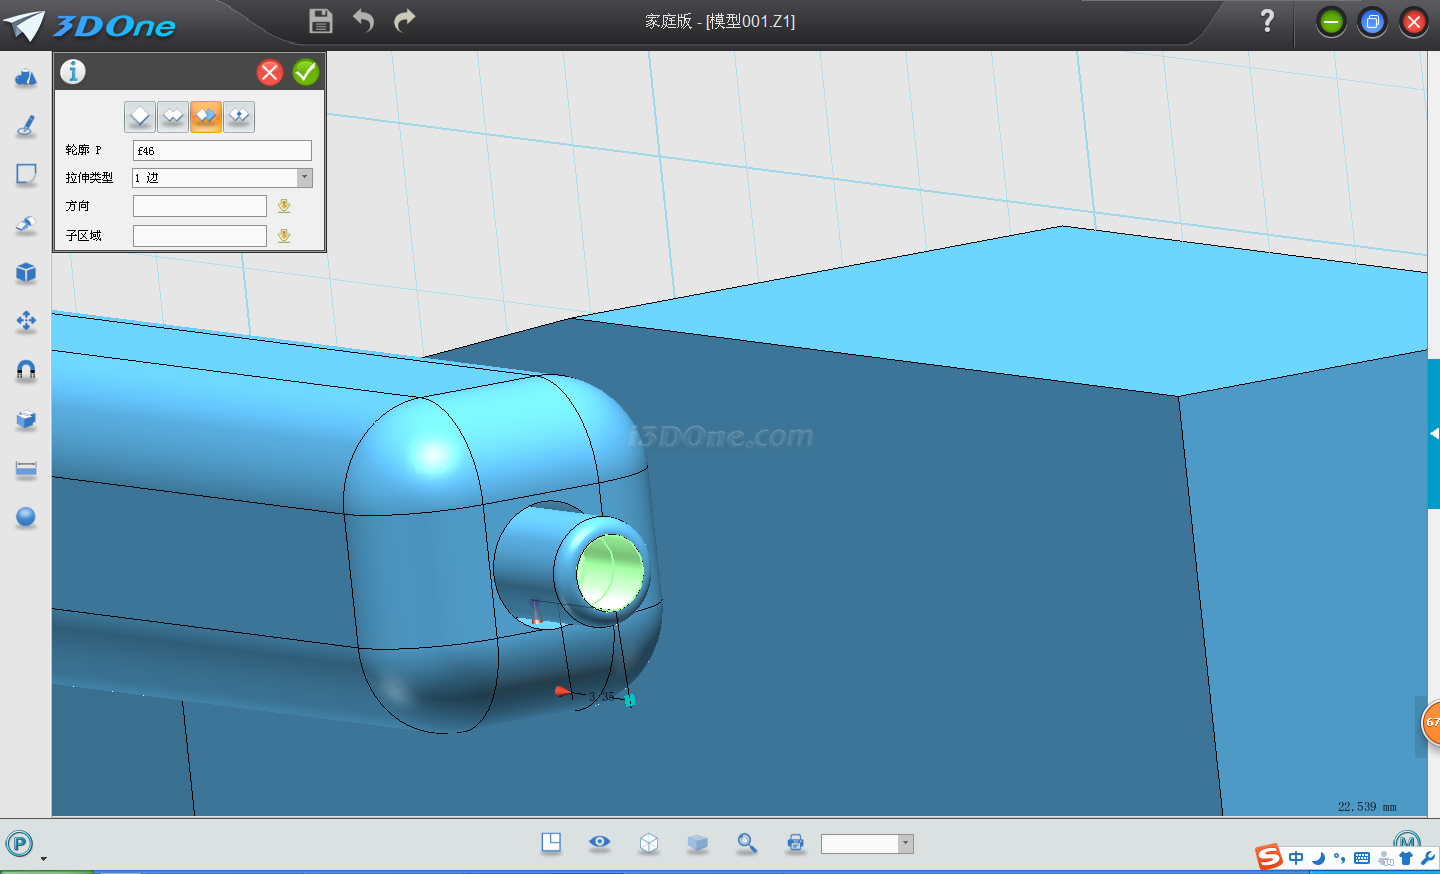This screenshot has width=1440, height=874.
Task: Click the blue sphere material icon
Action: [26, 517]
